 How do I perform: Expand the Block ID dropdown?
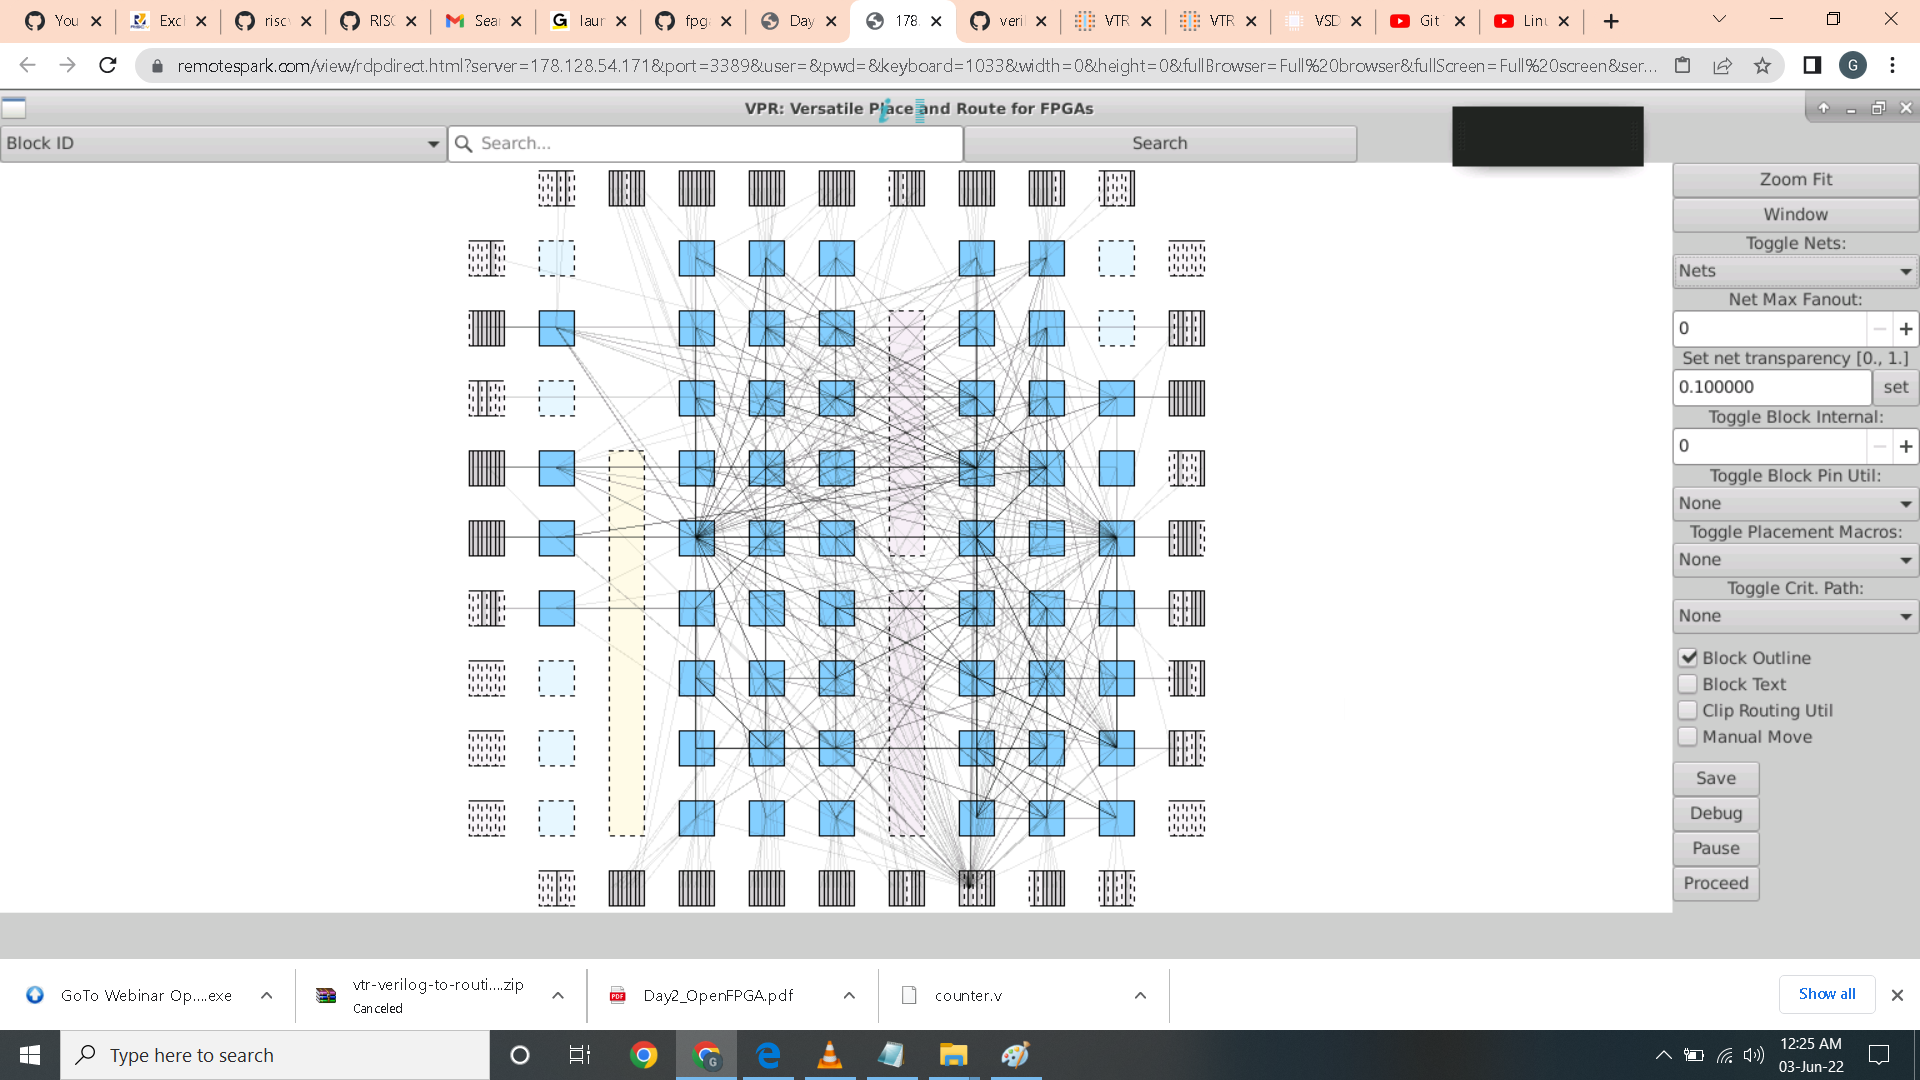[x=222, y=144]
